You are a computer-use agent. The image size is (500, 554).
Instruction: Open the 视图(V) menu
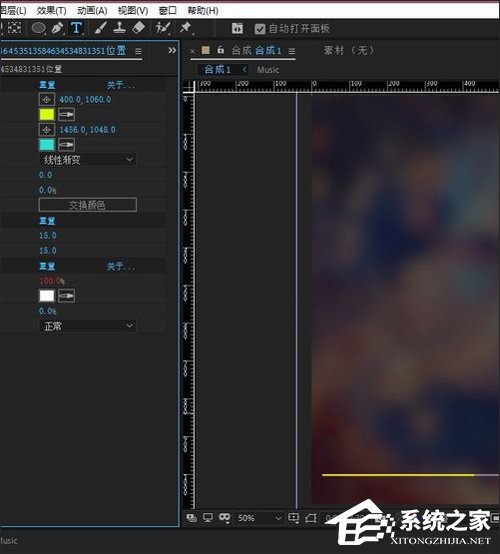click(x=133, y=11)
